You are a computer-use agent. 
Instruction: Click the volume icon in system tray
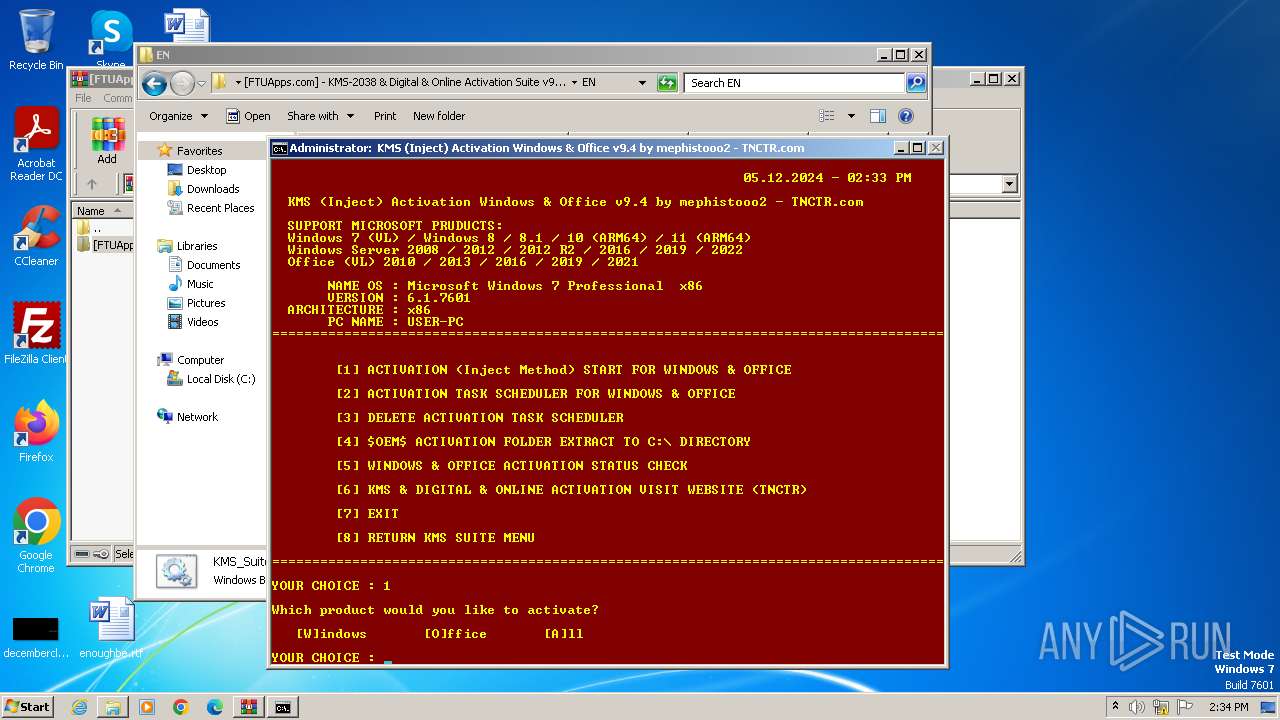coord(1138,707)
